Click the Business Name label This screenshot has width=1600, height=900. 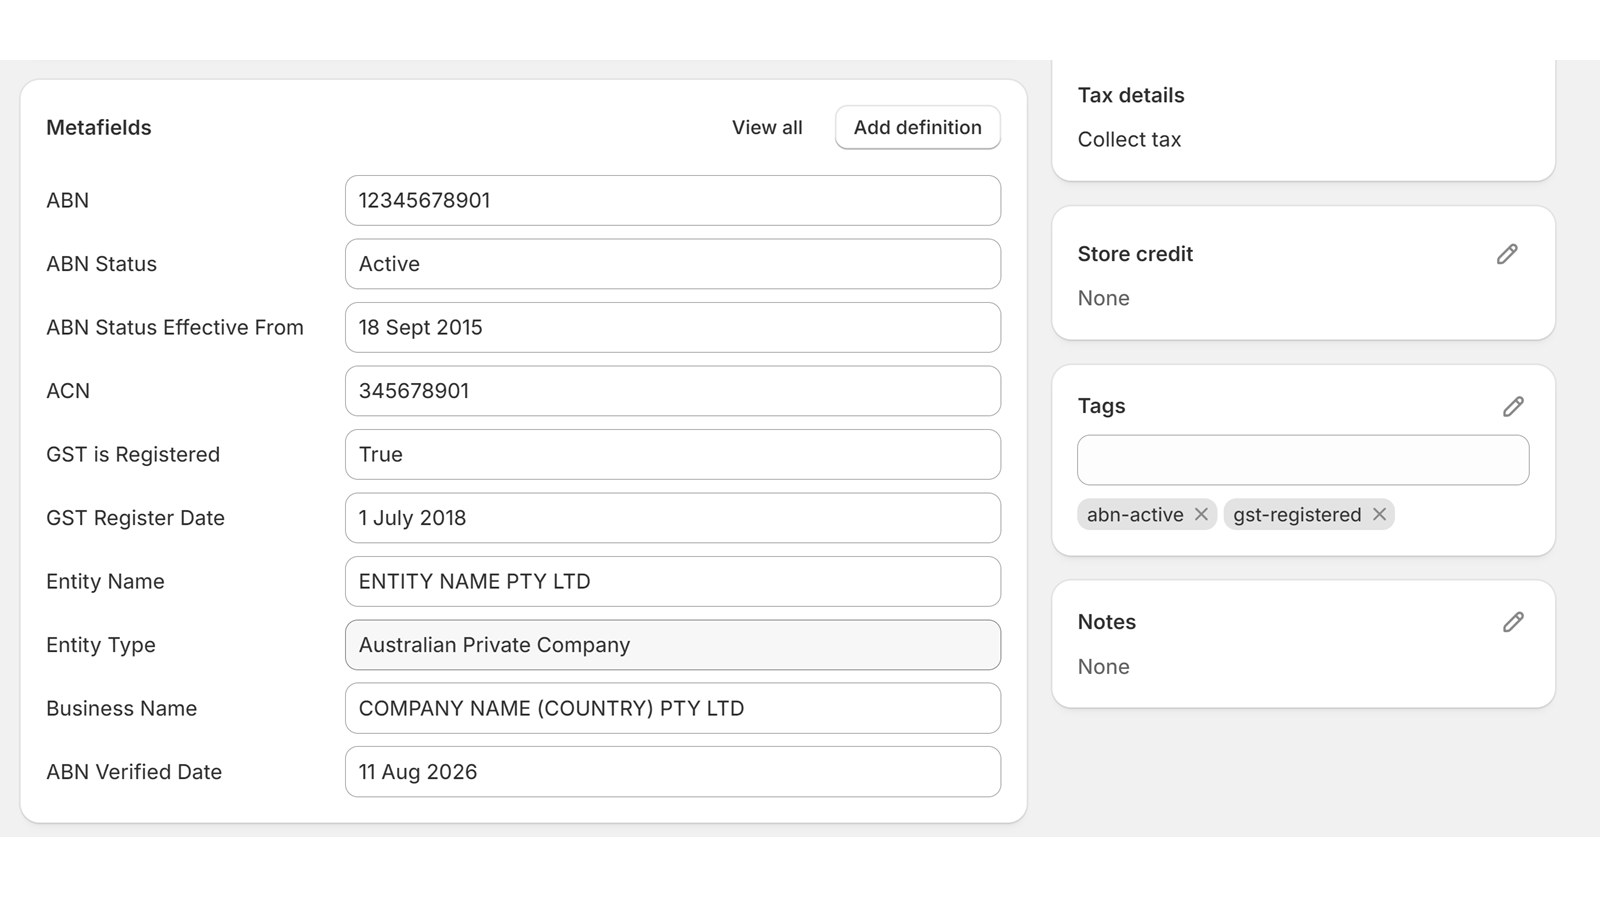click(x=121, y=708)
